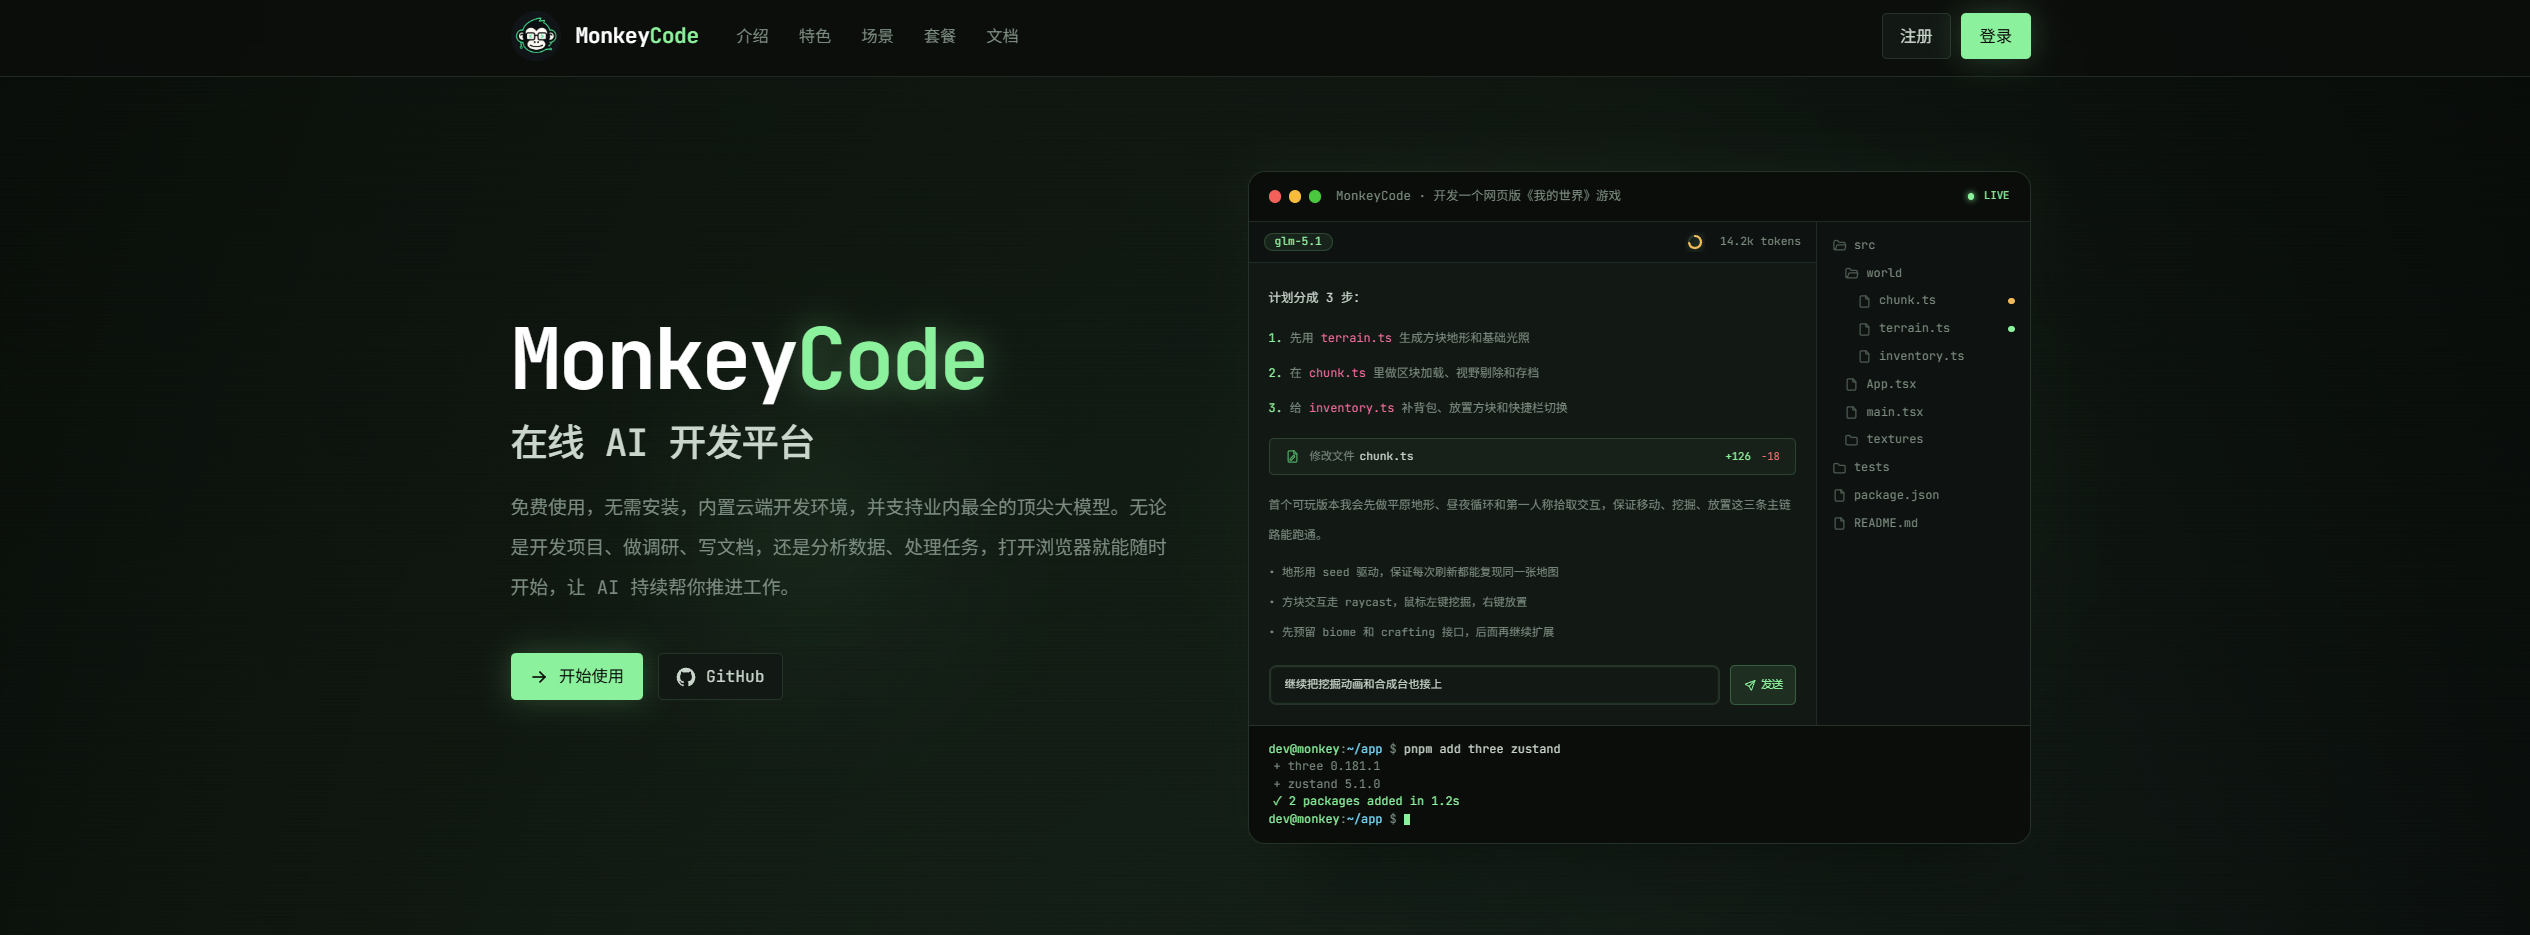Click the zustand 5.1.0 terminal line
This screenshot has height=935, width=2530.
[1327, 784]
